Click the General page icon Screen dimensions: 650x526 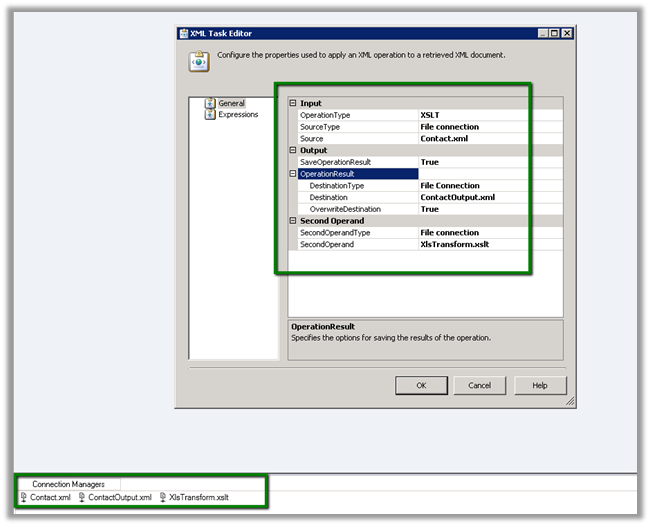(x=210, y=103)
